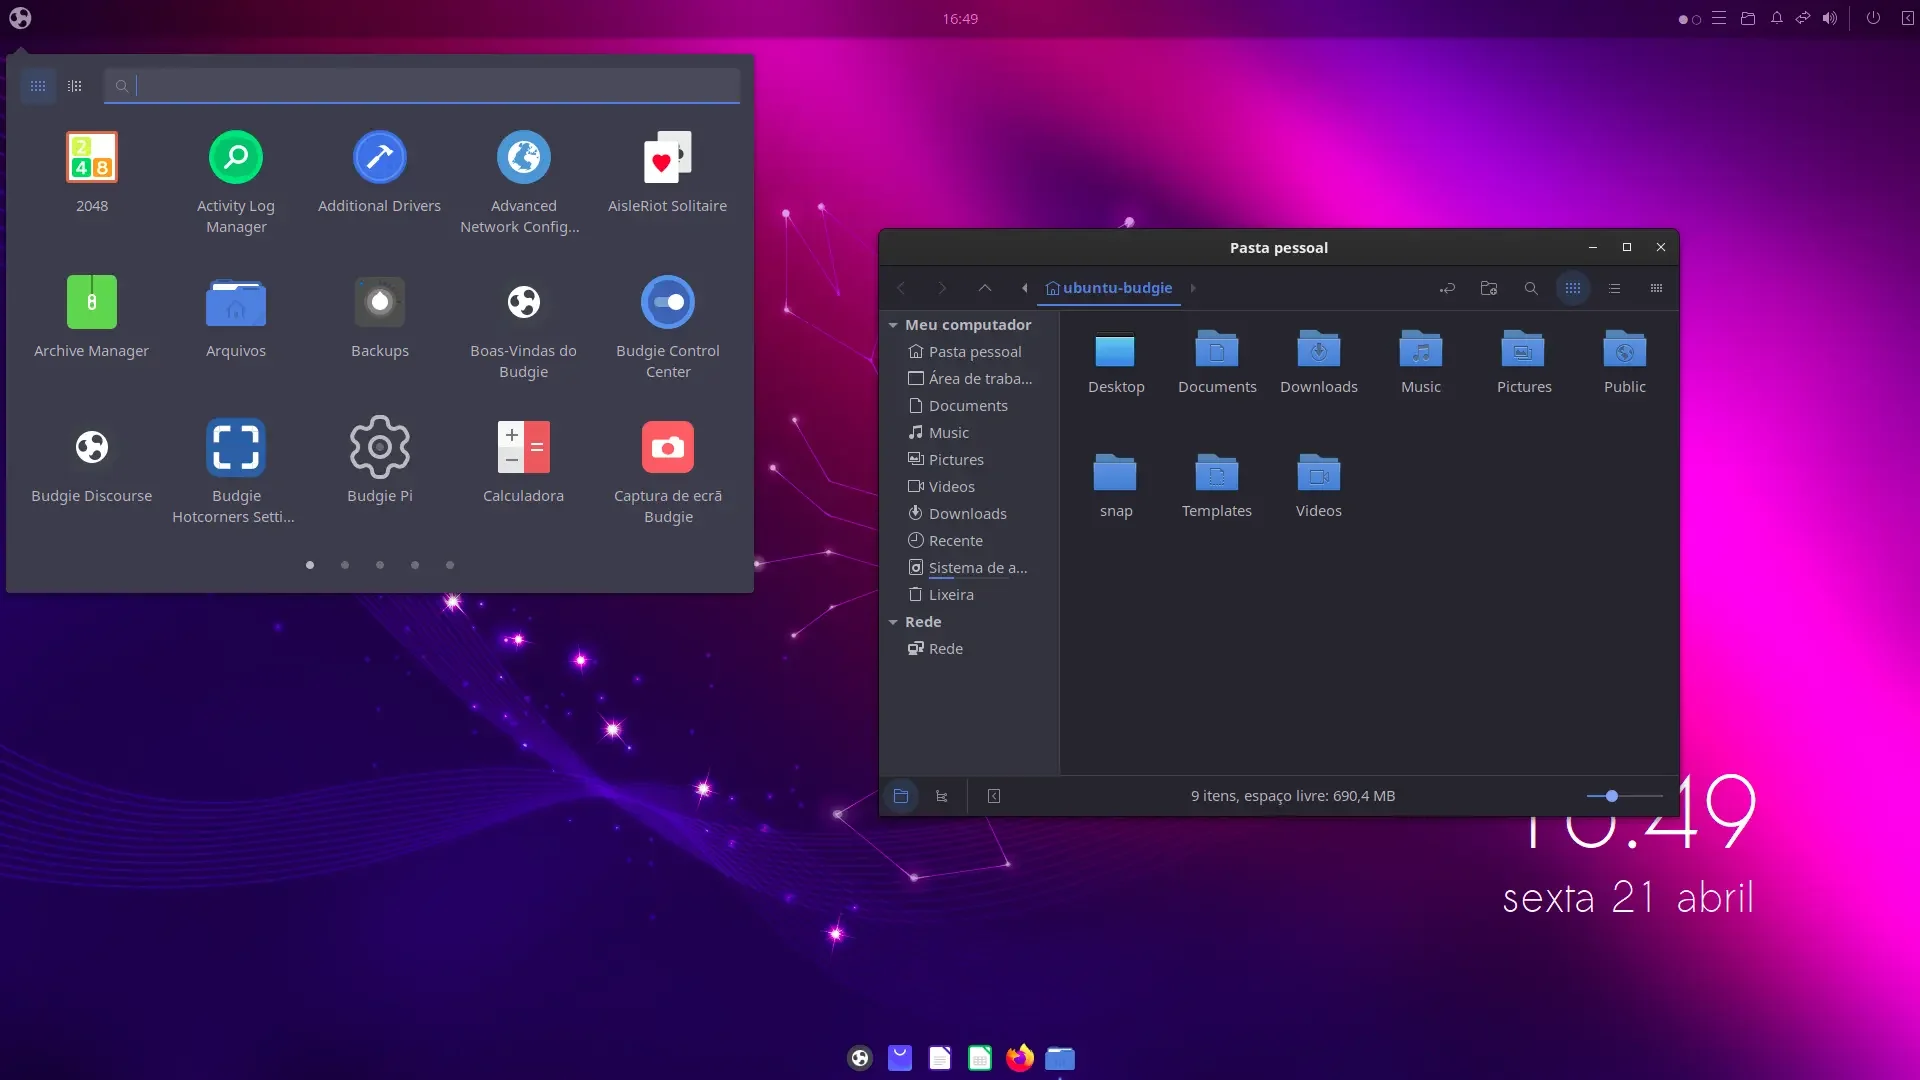Open Firefox from the bottom dock
Viewport: 1920px width, 1080px height.
point(1020,1058)
